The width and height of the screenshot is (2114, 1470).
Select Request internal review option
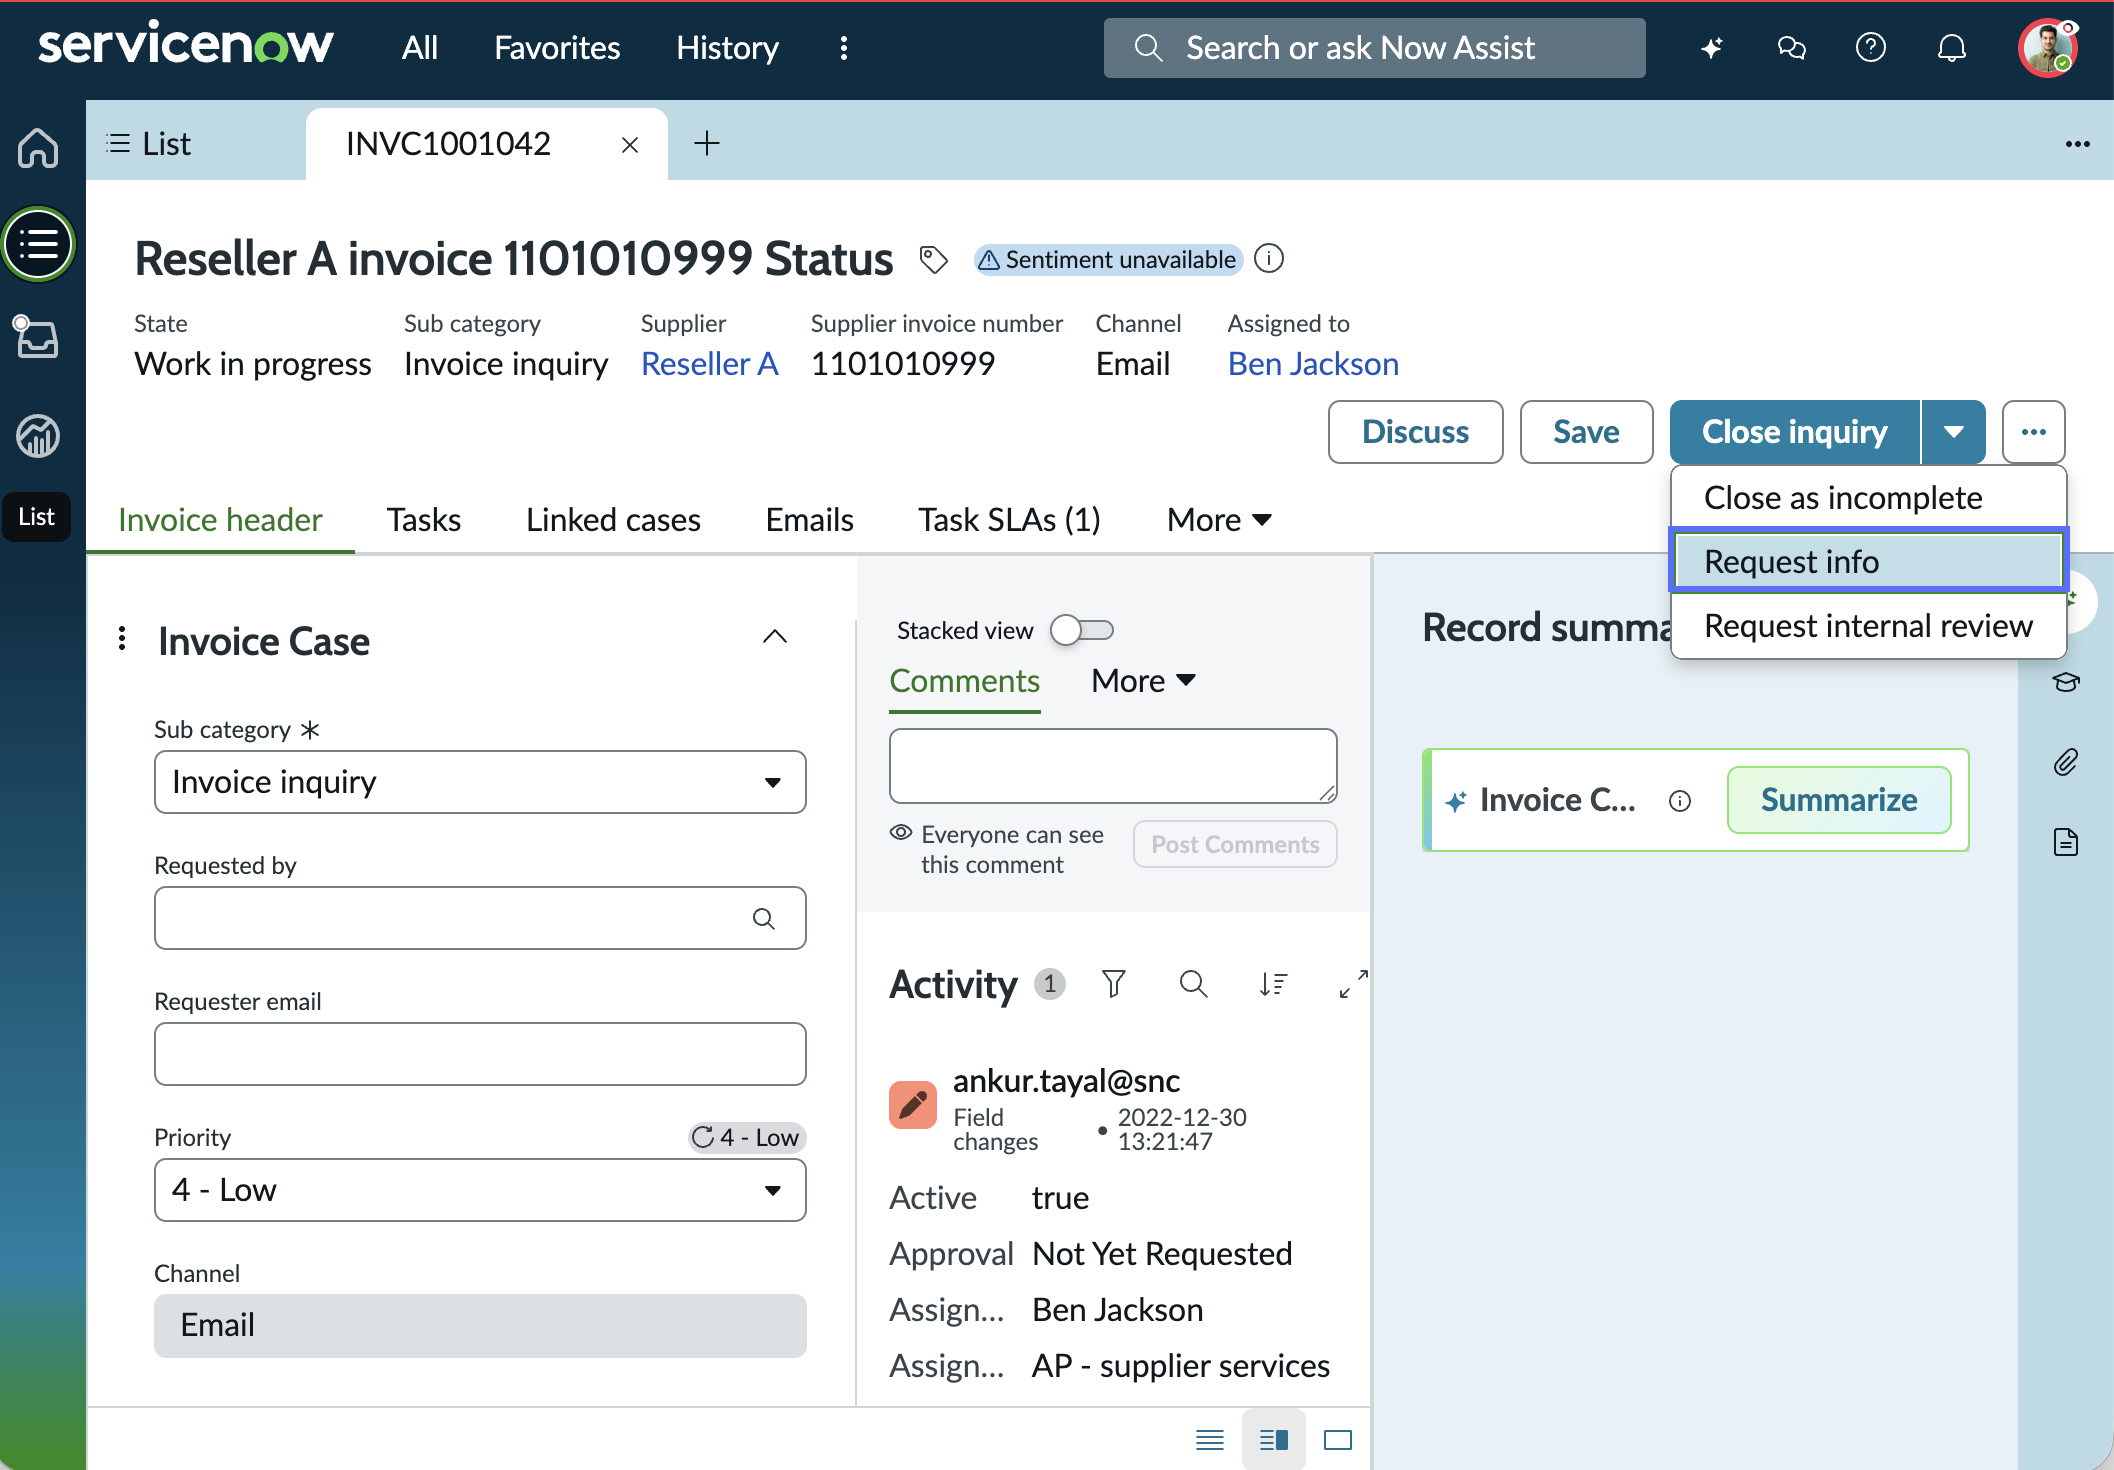(1868, 626)
